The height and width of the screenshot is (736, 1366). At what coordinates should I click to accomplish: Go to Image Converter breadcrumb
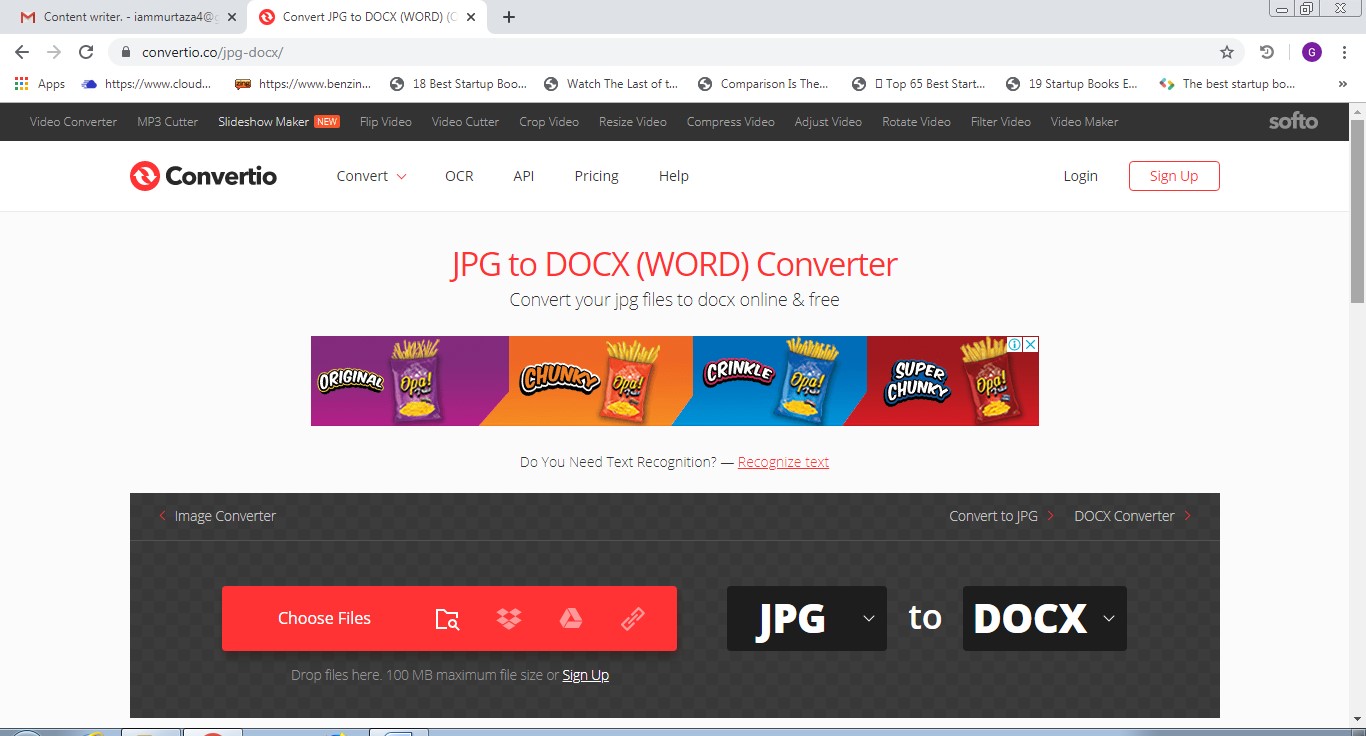point(217,516)
